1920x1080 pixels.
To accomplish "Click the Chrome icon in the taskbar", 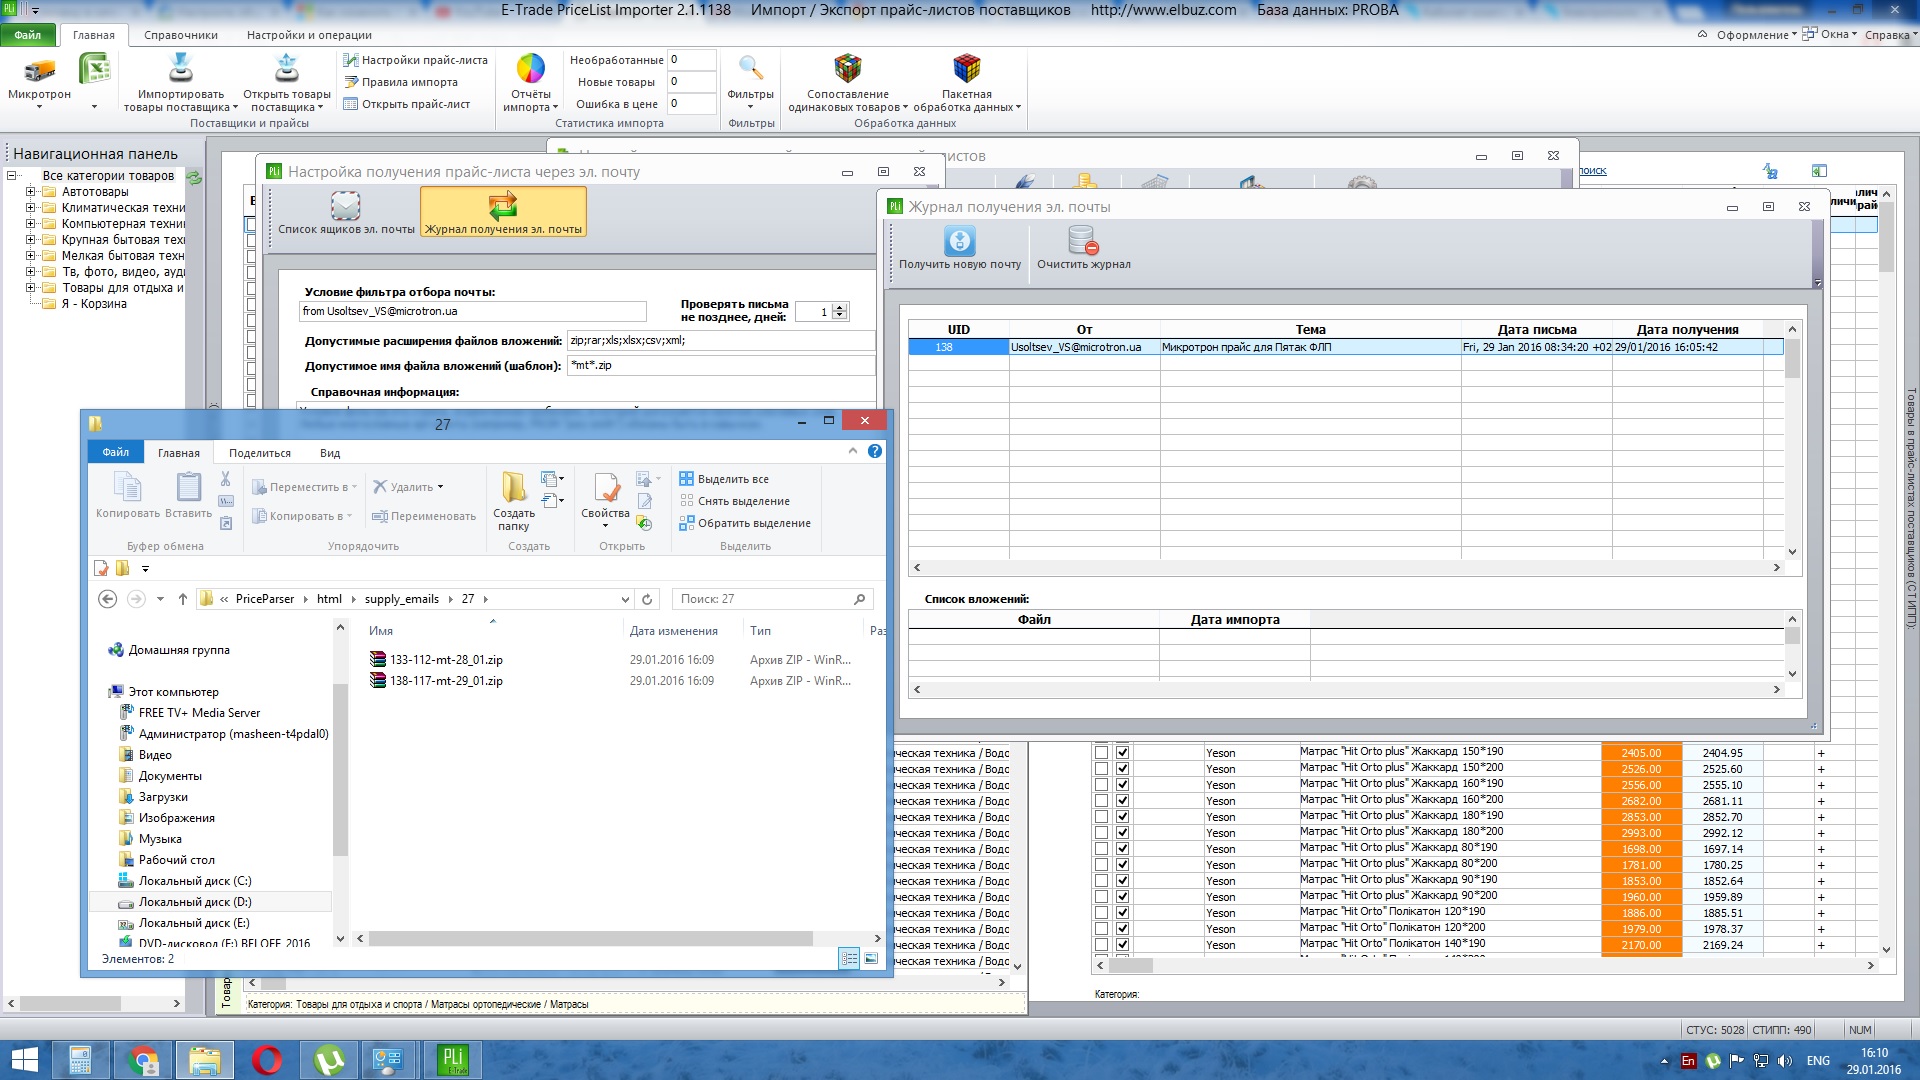I will [143, 1060].
